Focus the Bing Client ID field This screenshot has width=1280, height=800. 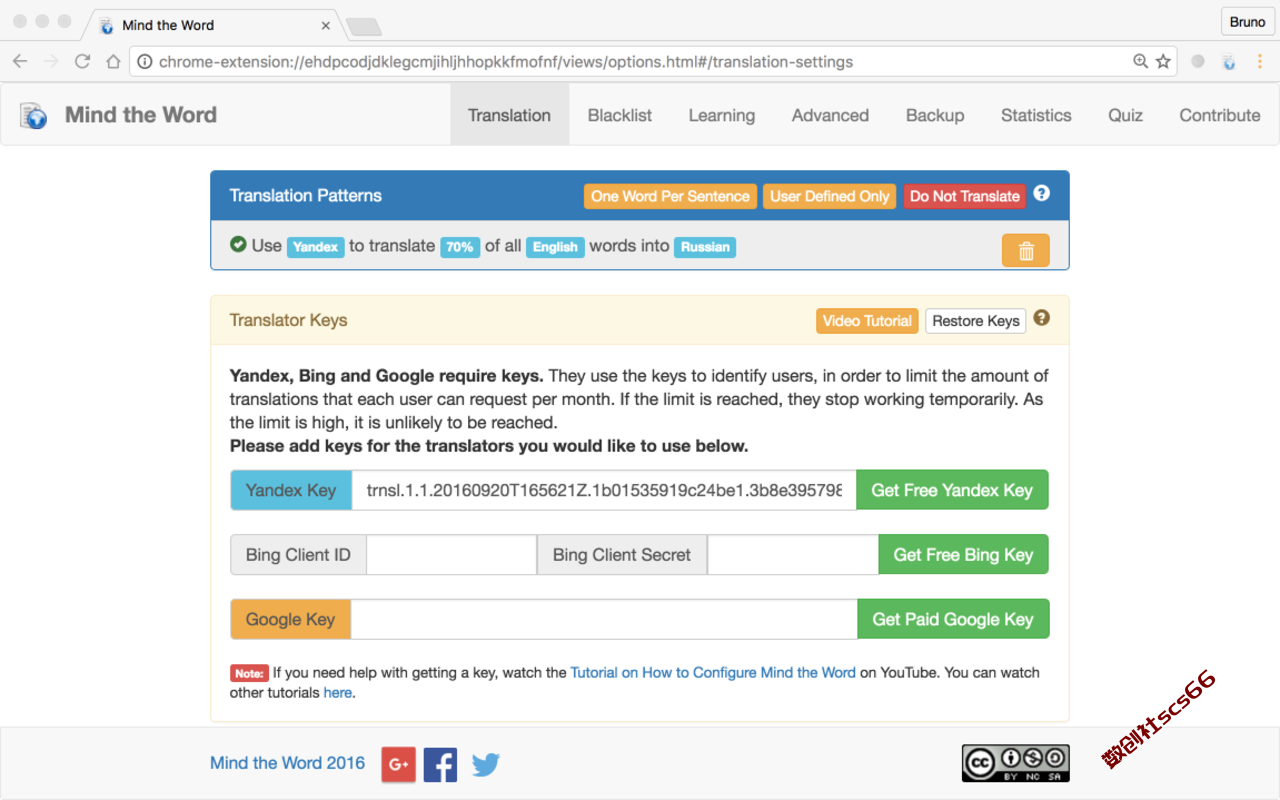[x=452, y=555]
